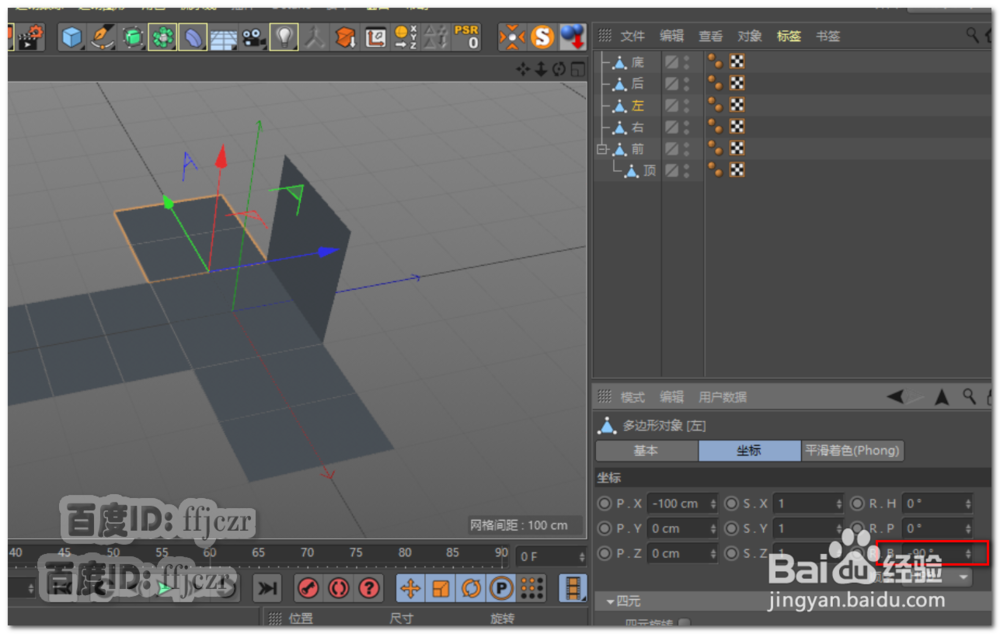Image resolution: width=1000 pixels, height=634 pixels.
Task: Select the 左 polygon object in tree
Action: 637,105
